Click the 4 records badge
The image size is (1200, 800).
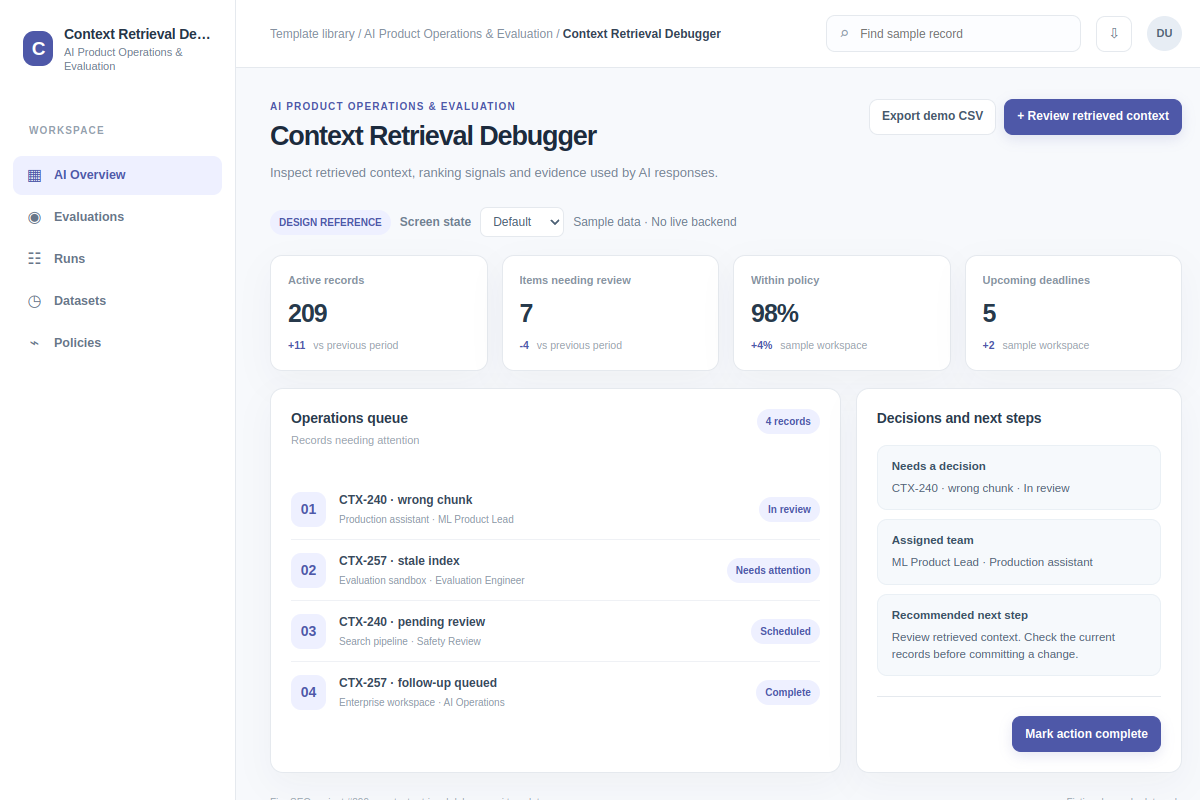788,422
